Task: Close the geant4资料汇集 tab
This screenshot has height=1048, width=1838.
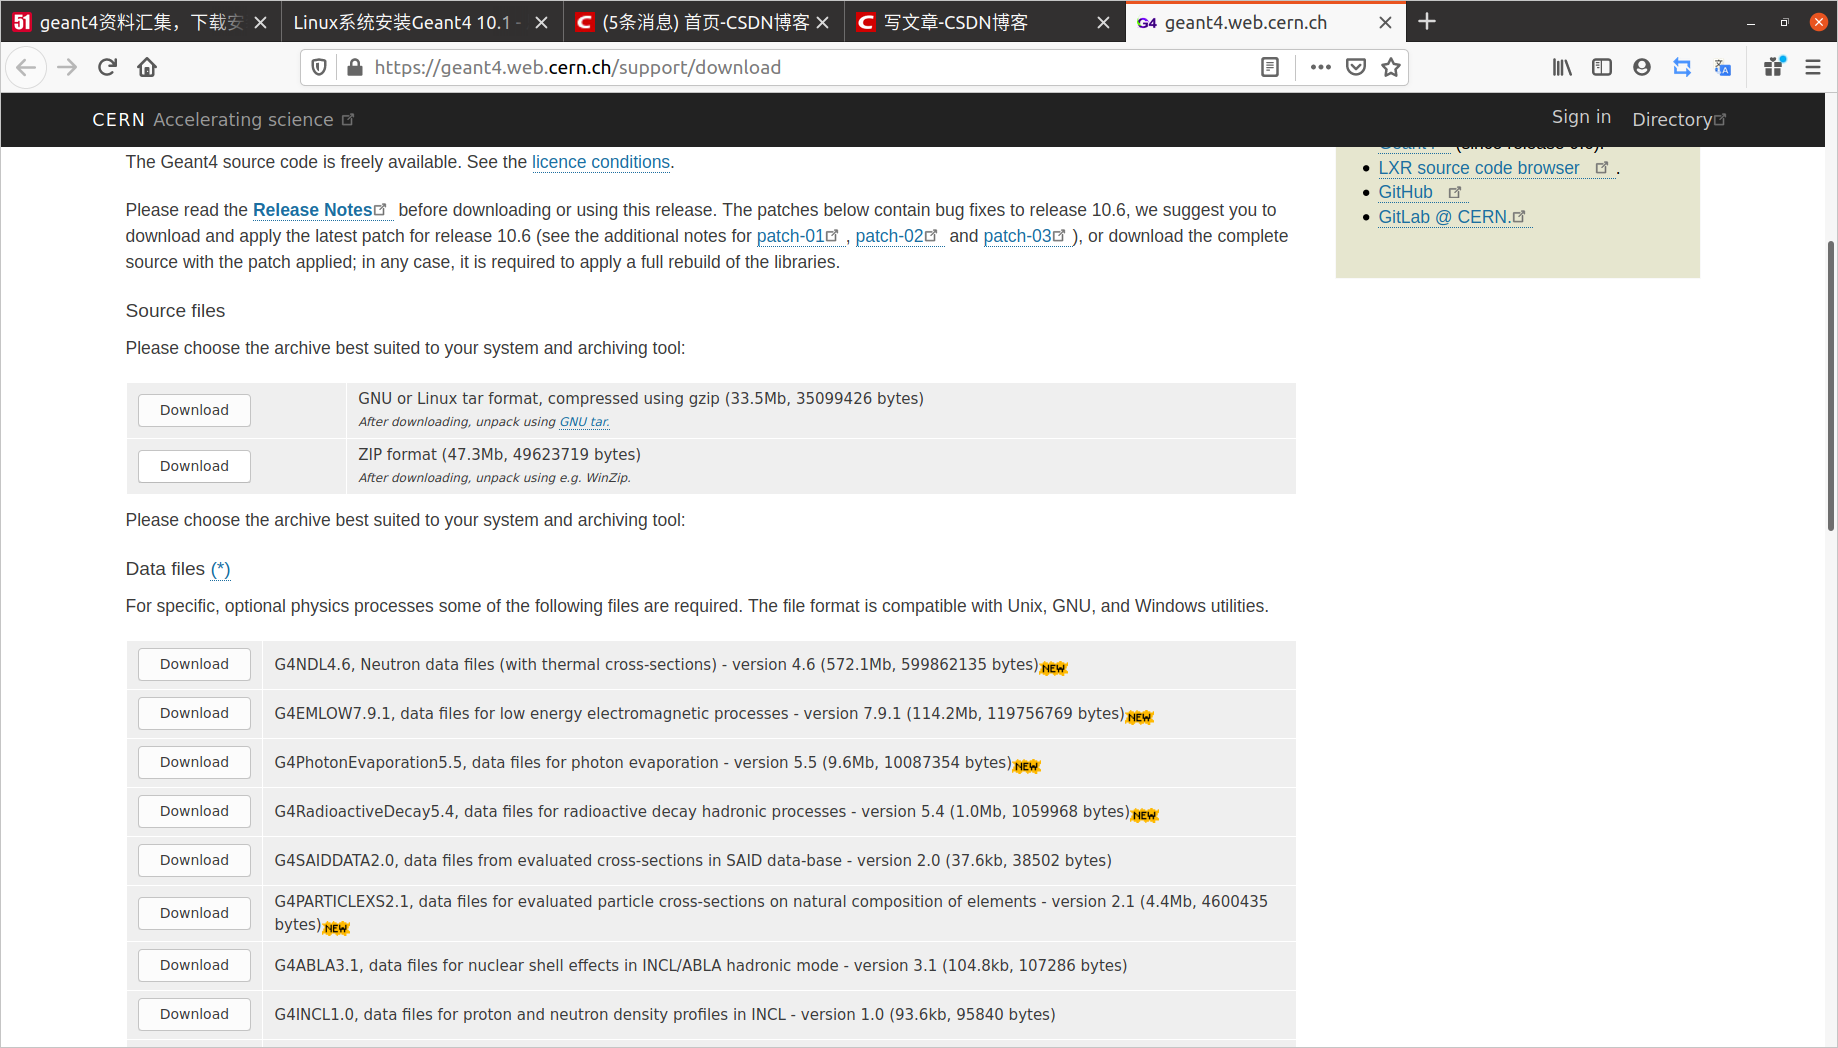Action: tap(260, 22)
